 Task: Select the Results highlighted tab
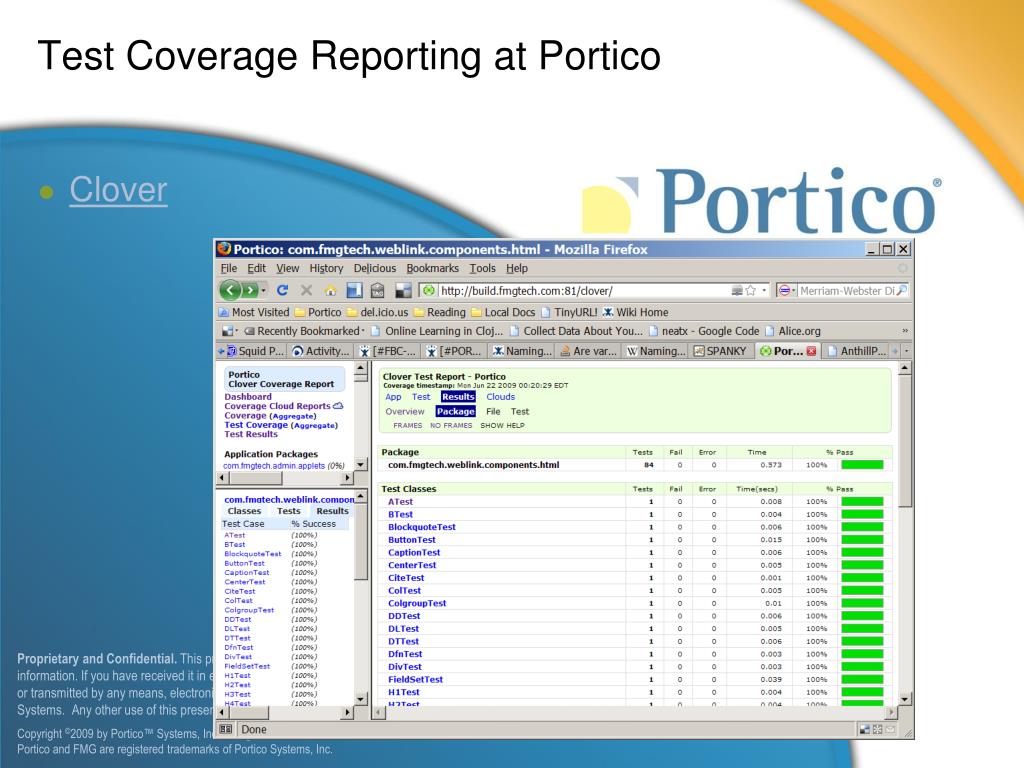coord(458,396)
